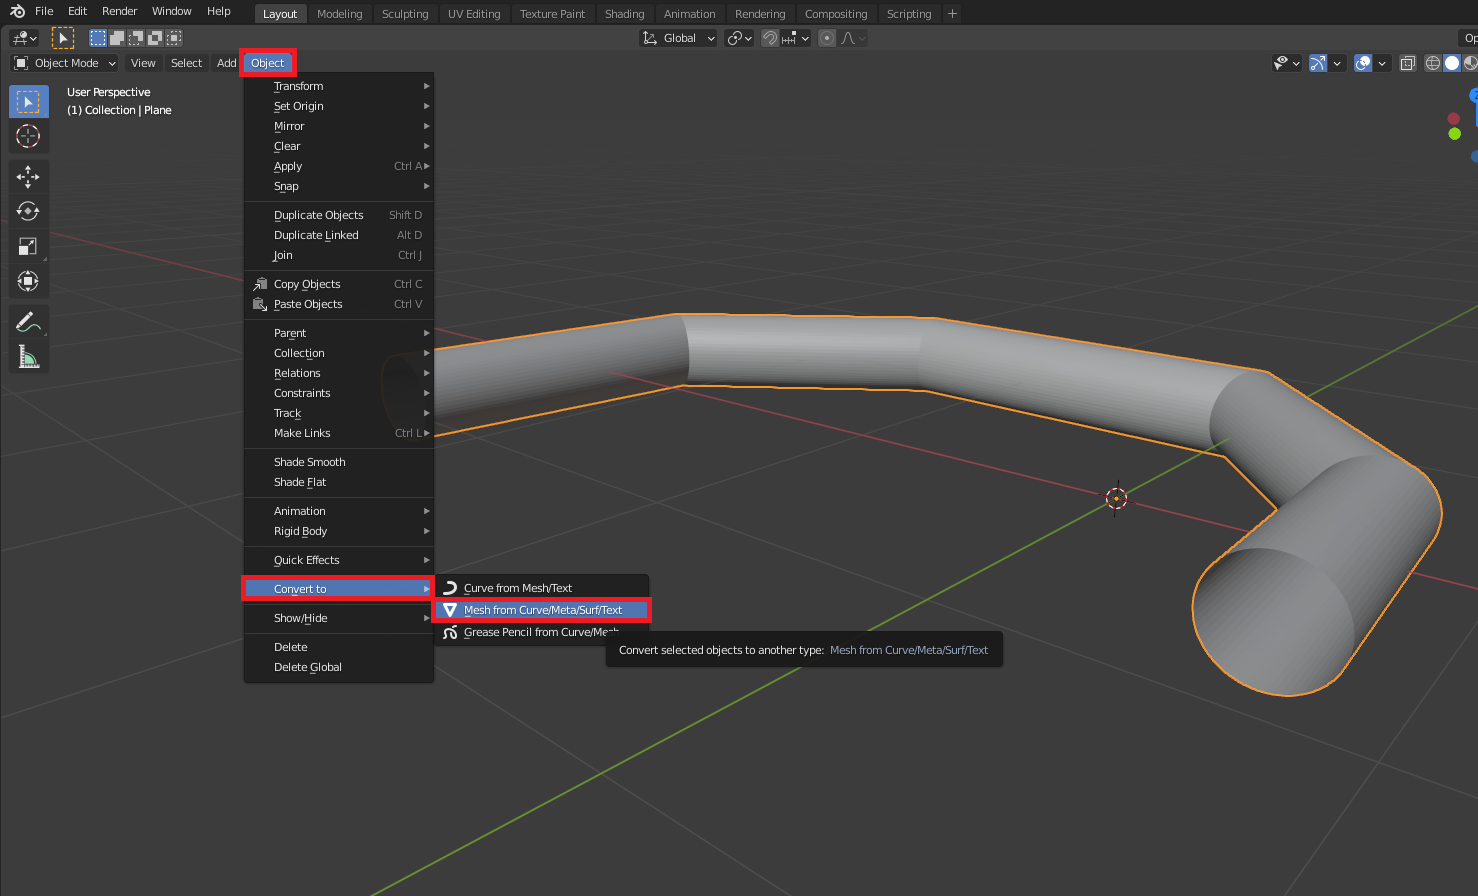
Task: Activate the Move tool
Action: (28, 177)
